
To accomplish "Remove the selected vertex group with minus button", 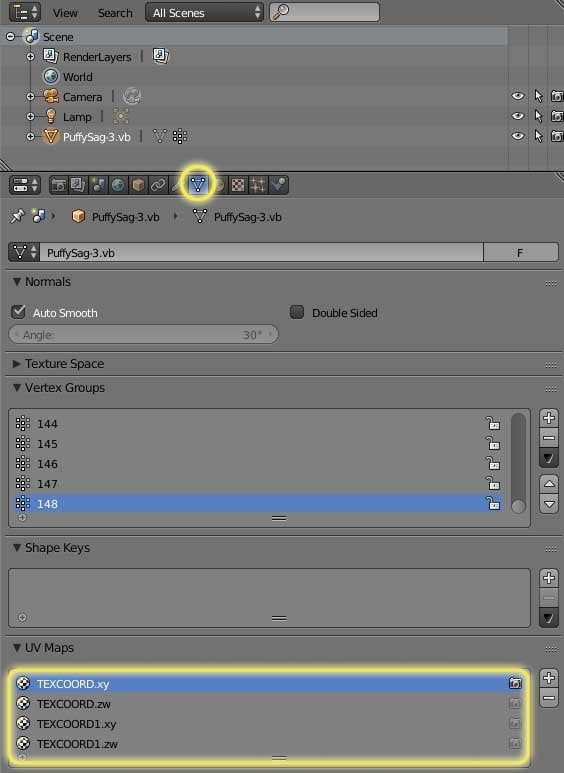I will coord(549,437).
